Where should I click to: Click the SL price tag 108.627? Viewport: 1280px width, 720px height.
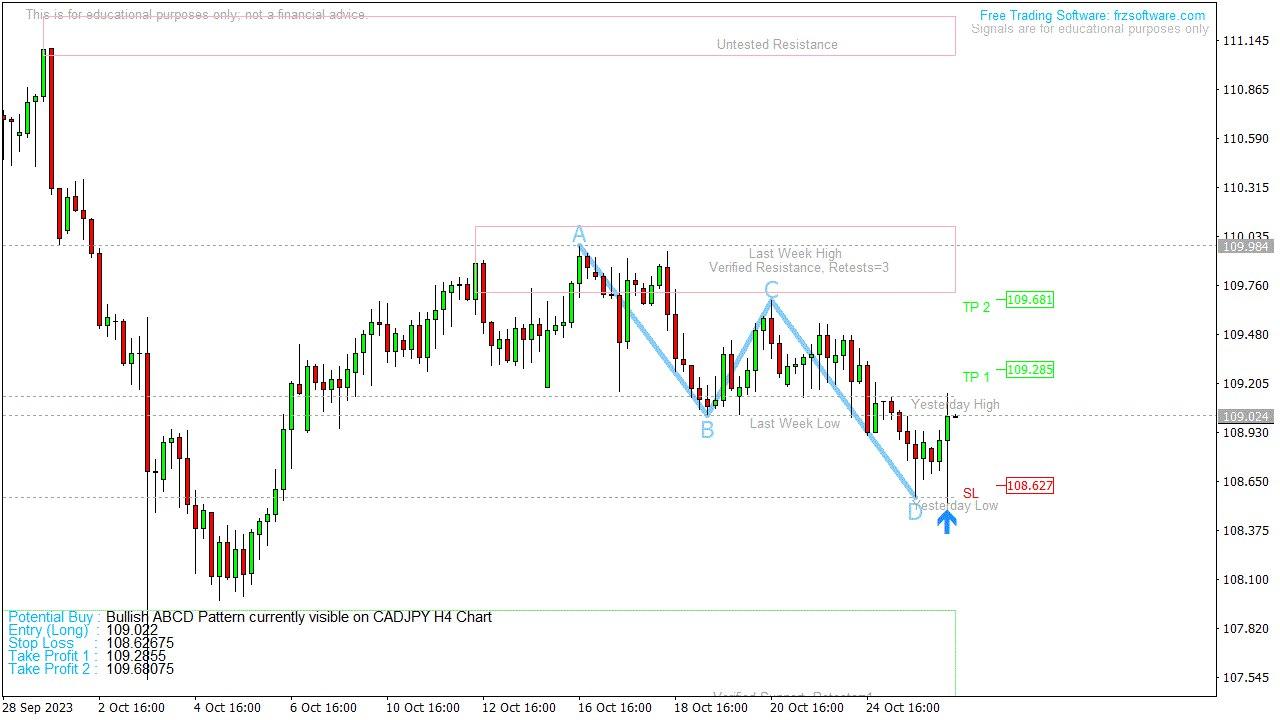tap(1030, 486)
